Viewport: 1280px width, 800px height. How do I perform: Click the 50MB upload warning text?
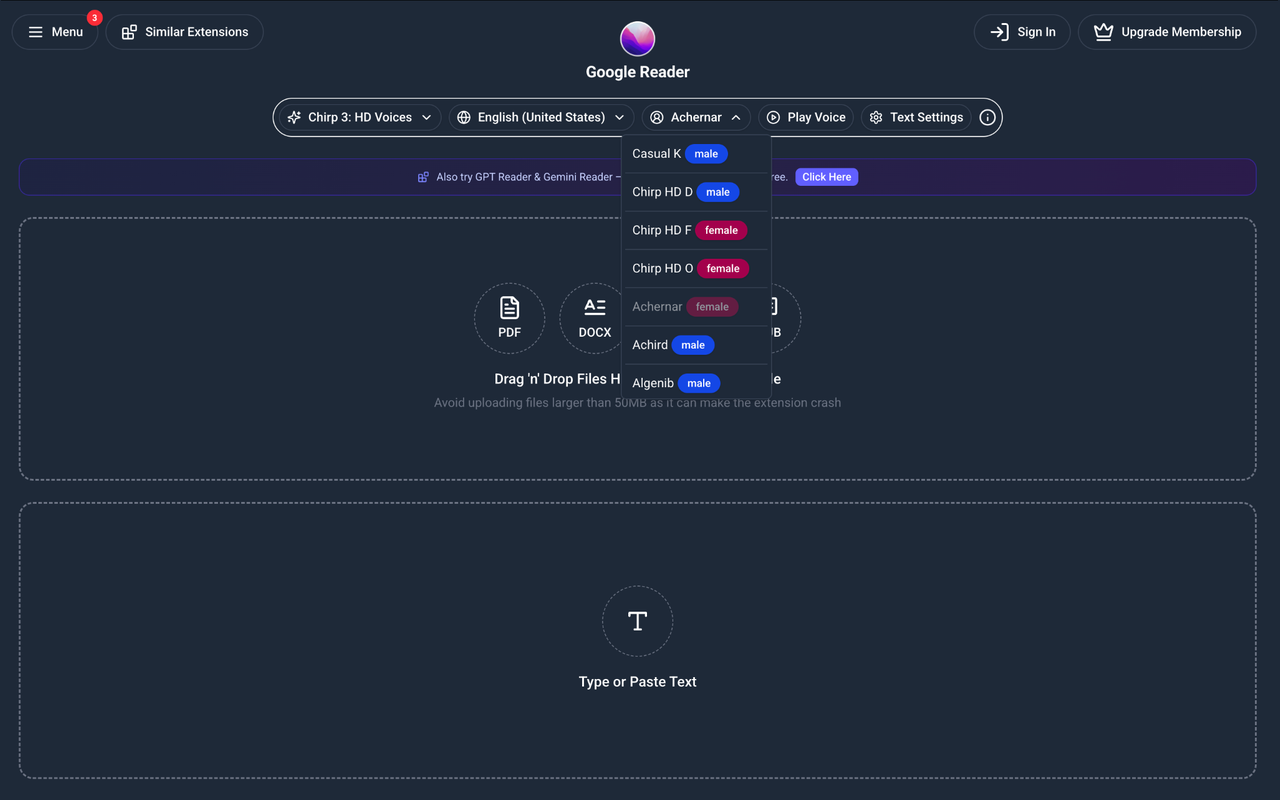click(638, 403)
